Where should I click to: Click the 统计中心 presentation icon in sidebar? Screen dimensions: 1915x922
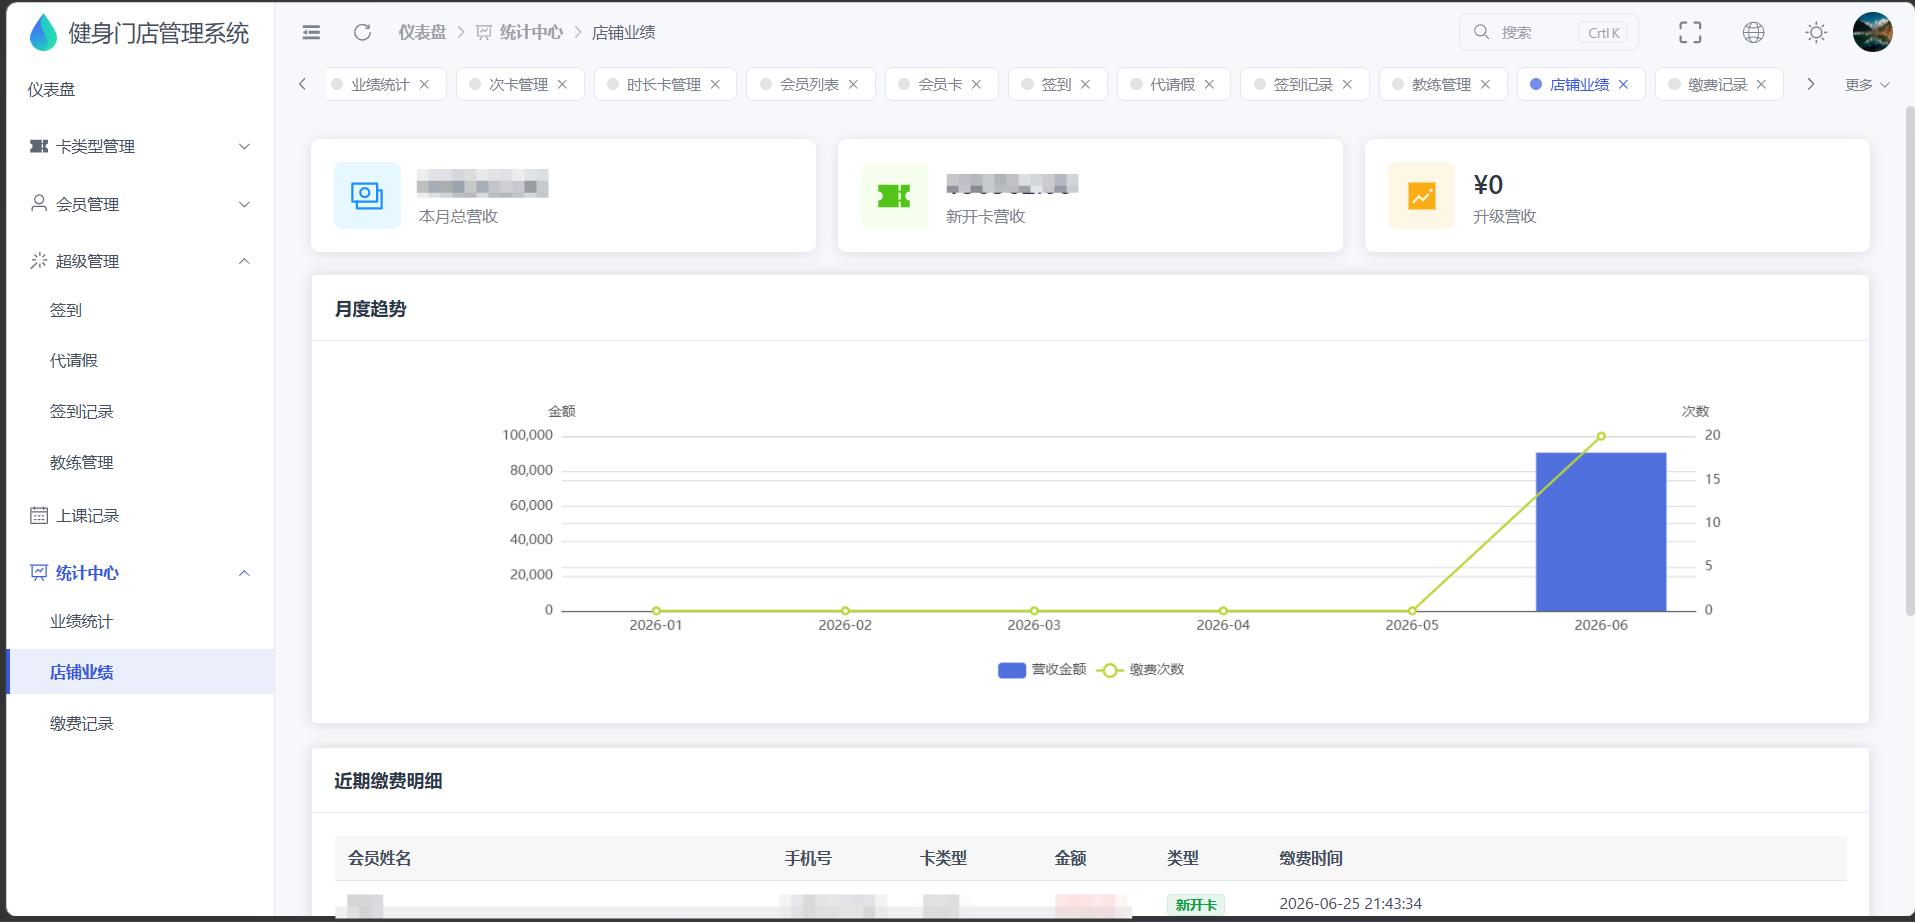[x=39, y=572]
